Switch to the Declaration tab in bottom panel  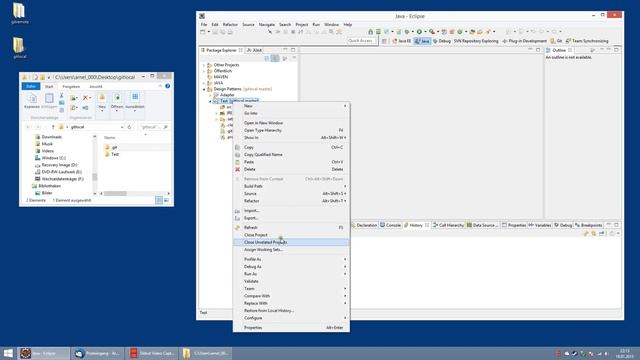(x=364, y=225)
